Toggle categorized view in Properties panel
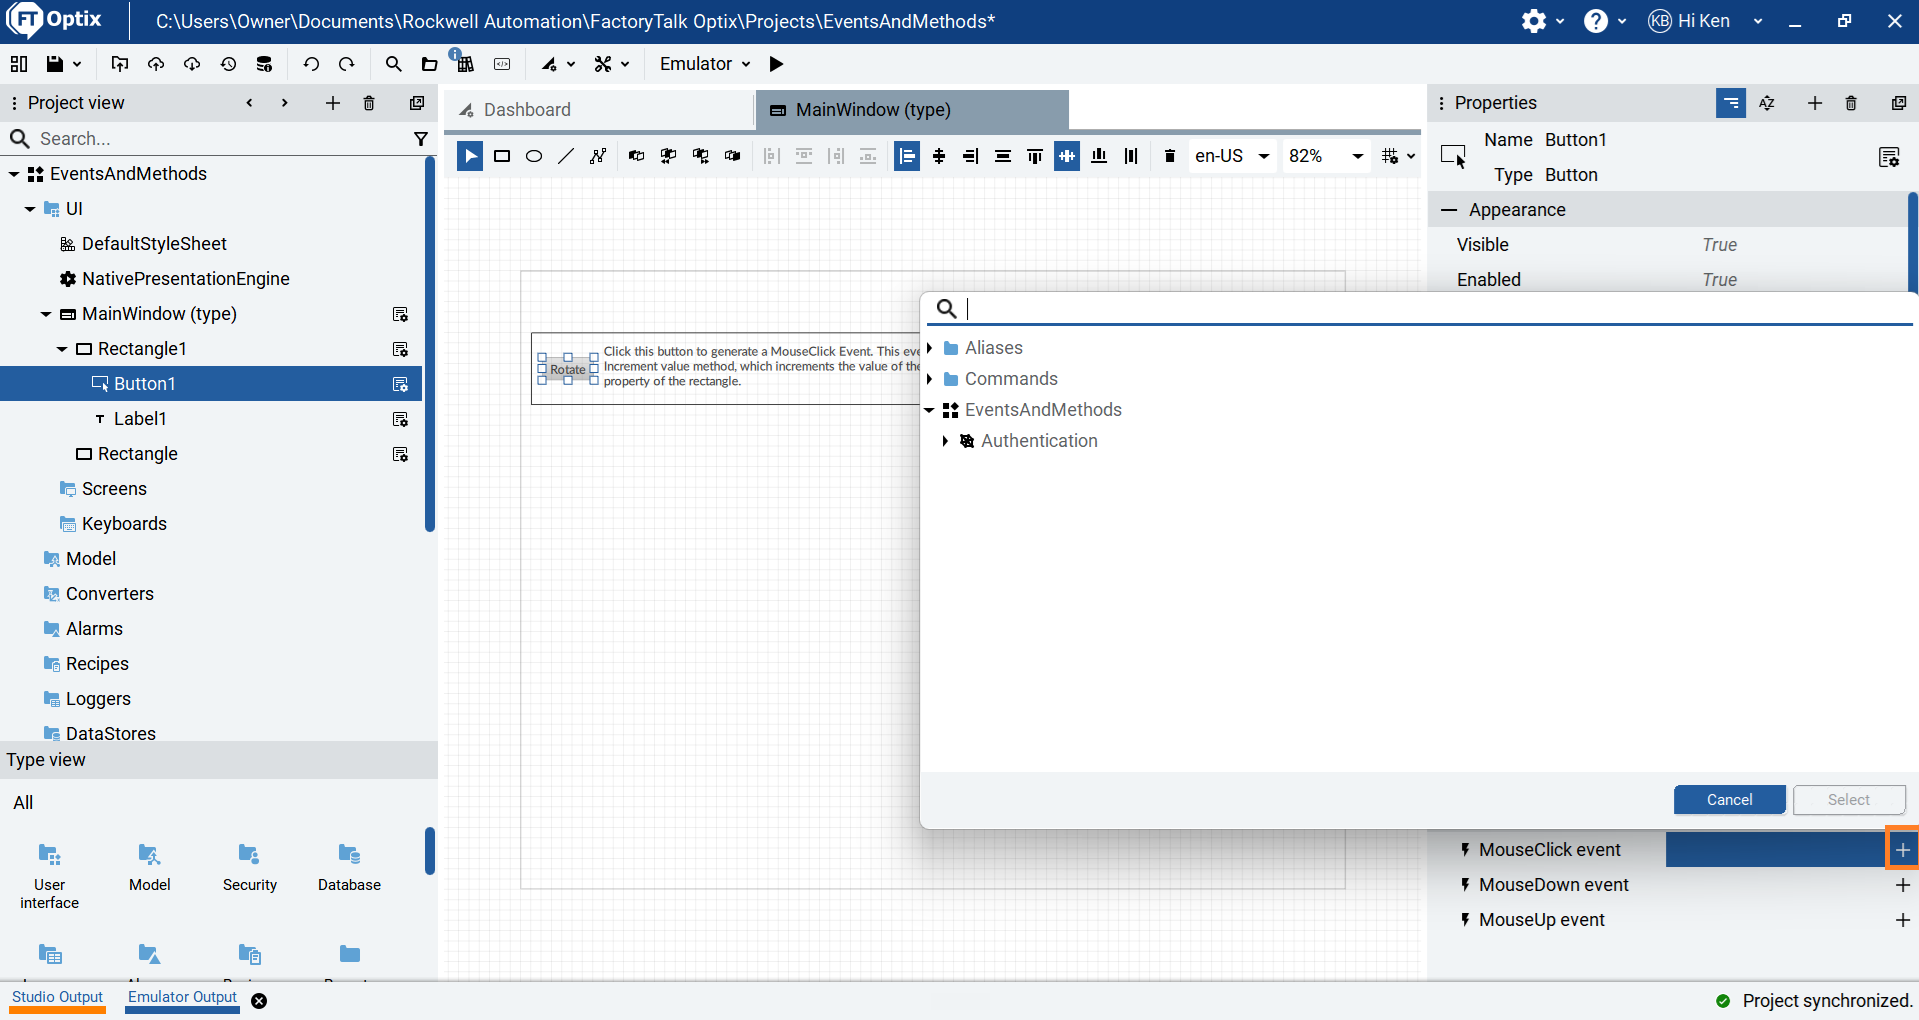Viewport: 1919px width, 1020px height. click(1731, 103)
